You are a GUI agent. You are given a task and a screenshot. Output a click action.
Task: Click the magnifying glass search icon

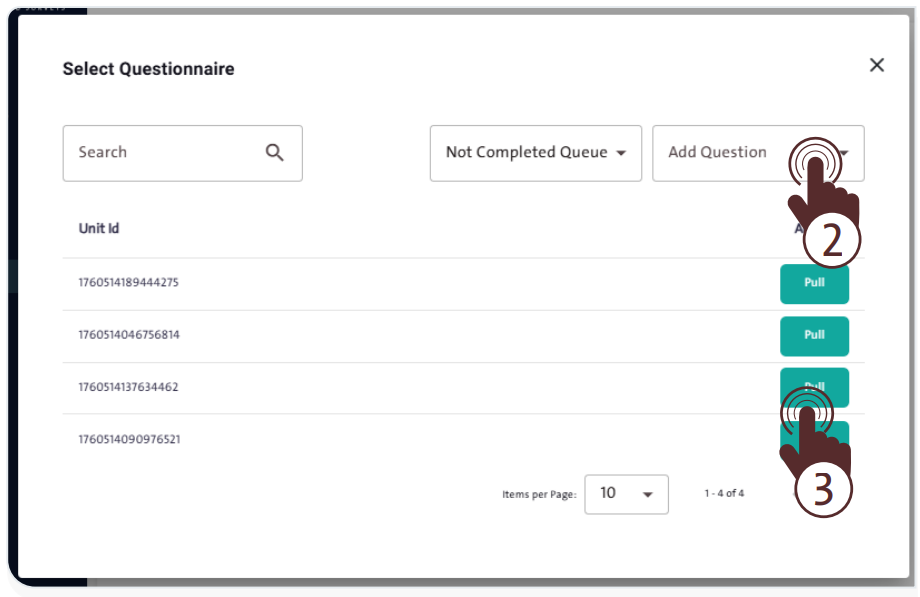(275, 153)
